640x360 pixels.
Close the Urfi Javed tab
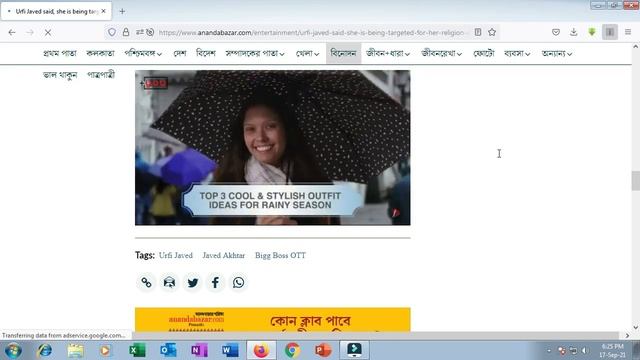click(x=103, y=11)
